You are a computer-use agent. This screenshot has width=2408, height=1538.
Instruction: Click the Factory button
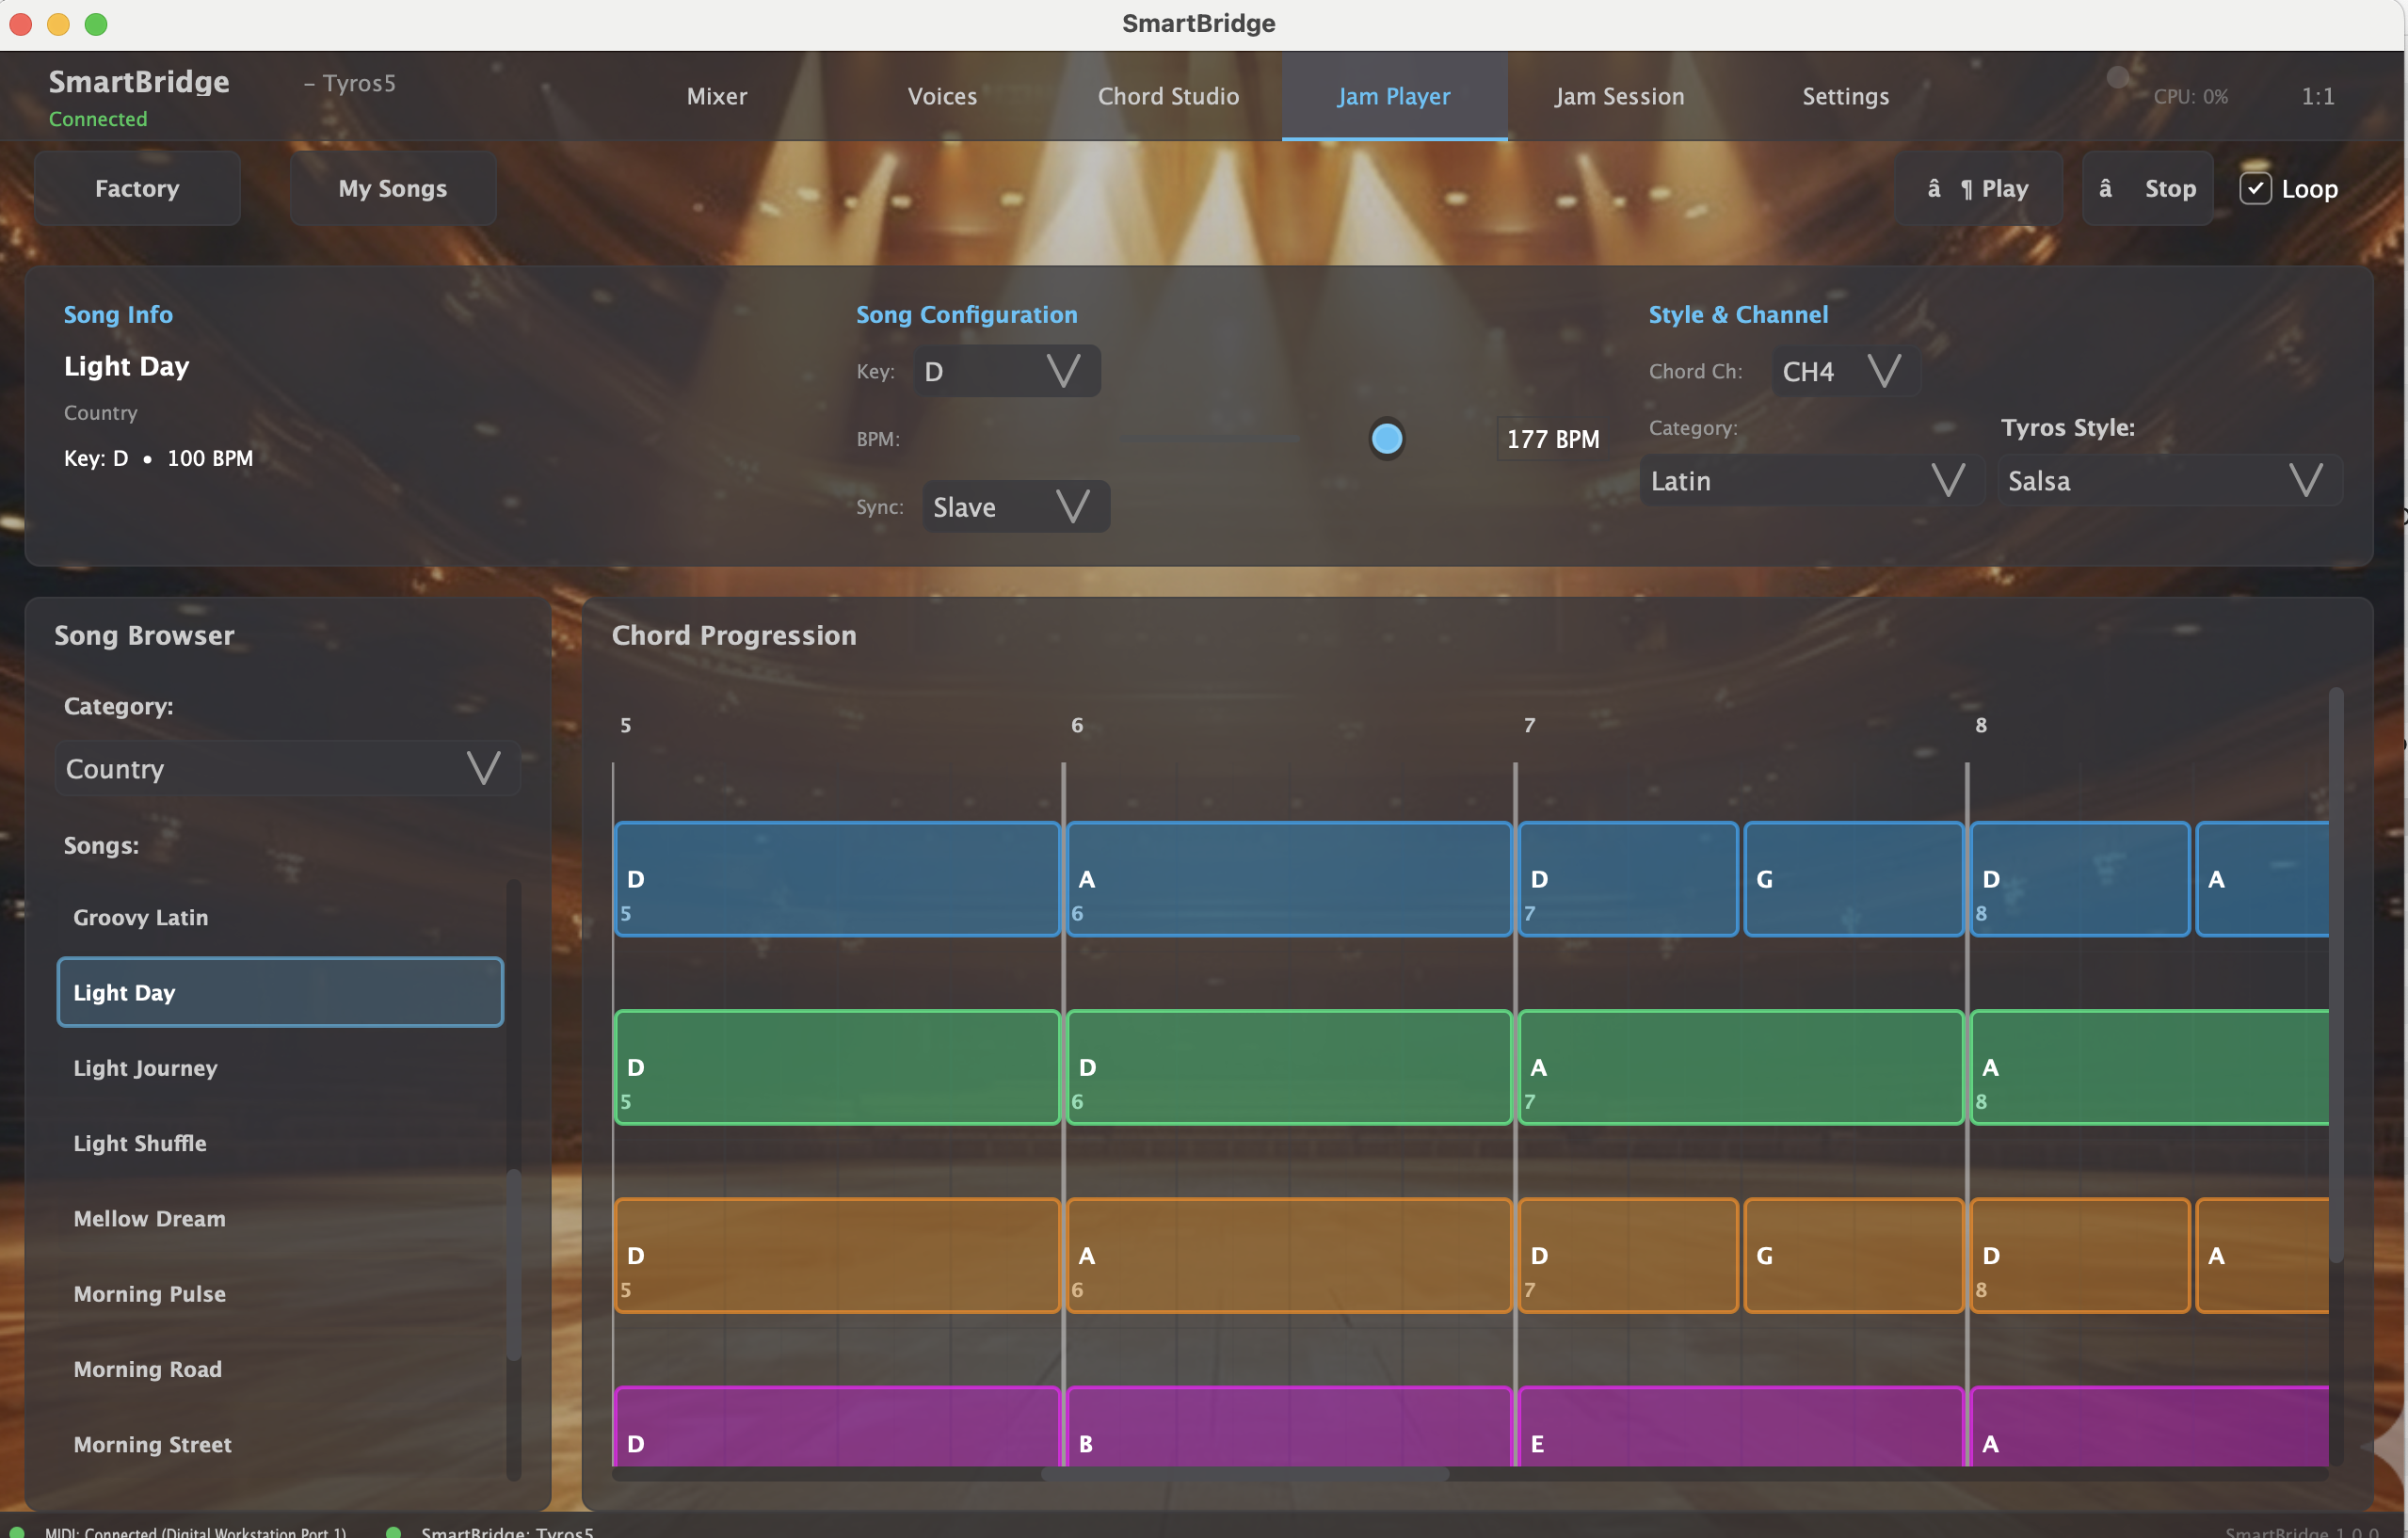(x=137, y=188)
